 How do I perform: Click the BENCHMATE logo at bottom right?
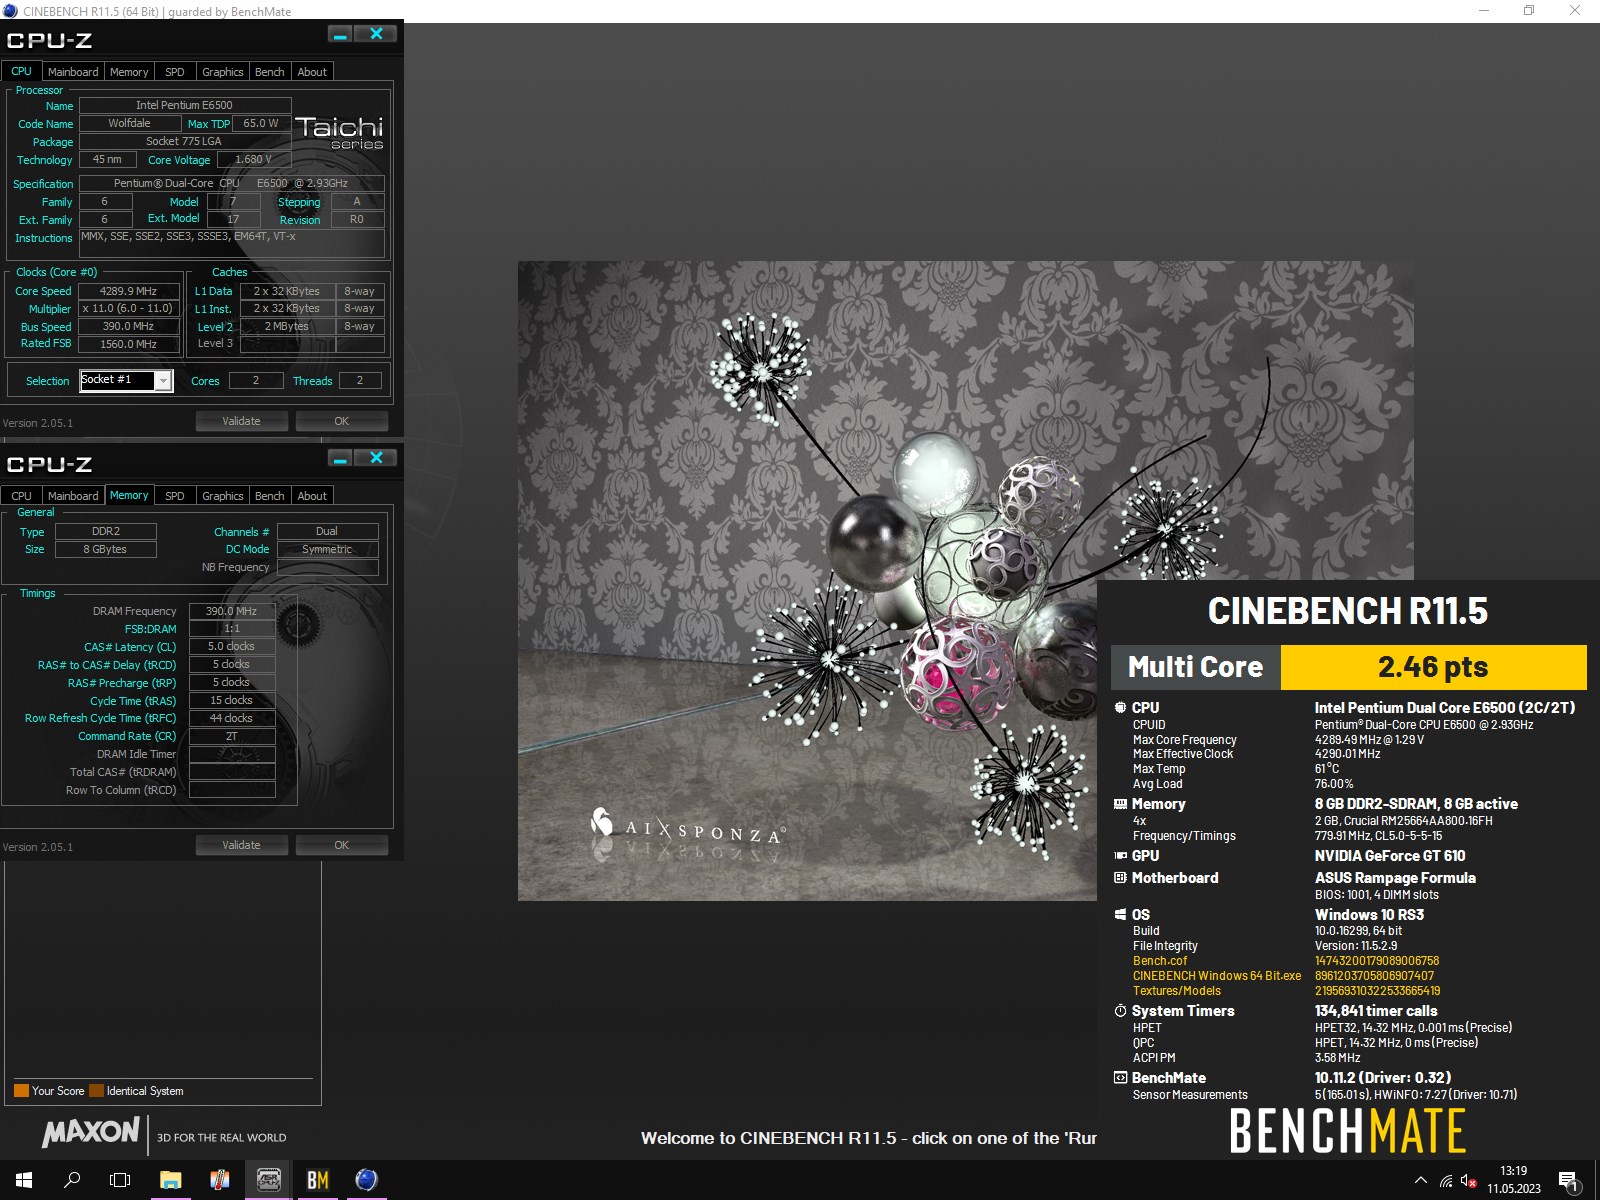pos(1347,1131)
